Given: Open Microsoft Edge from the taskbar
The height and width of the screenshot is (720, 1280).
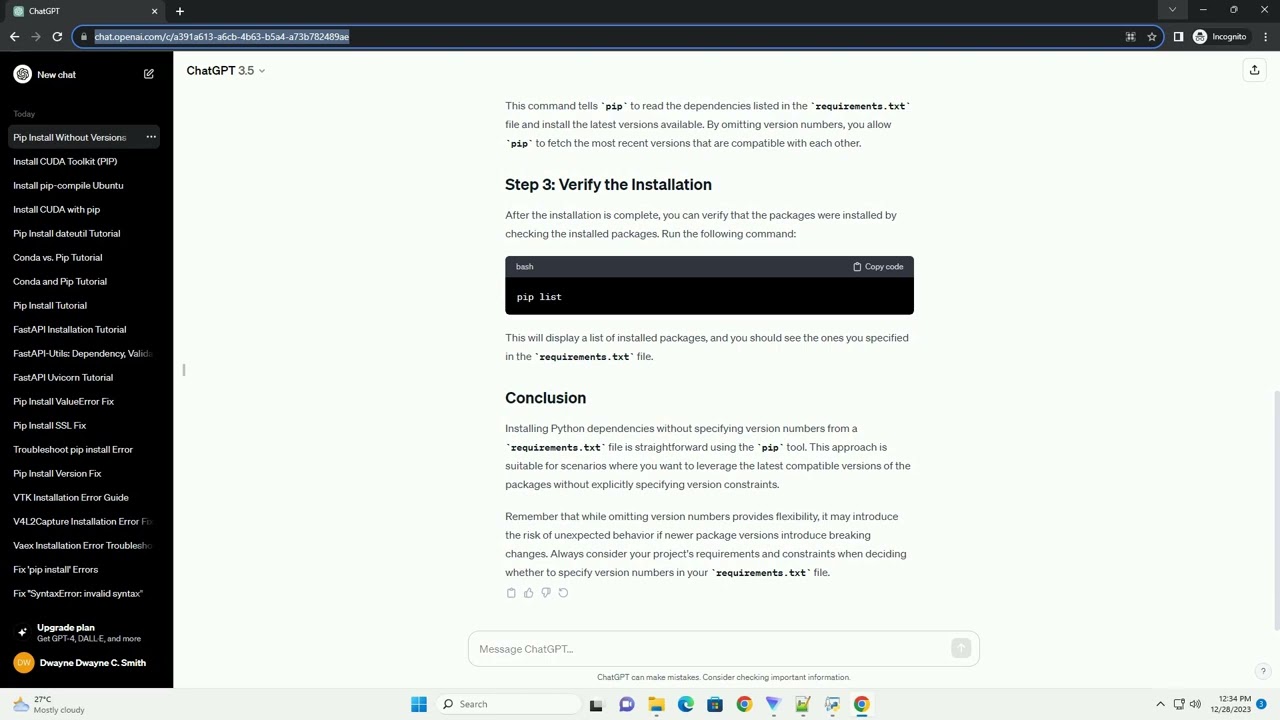Looking at the screenshot, I should (x=685, y=704).
